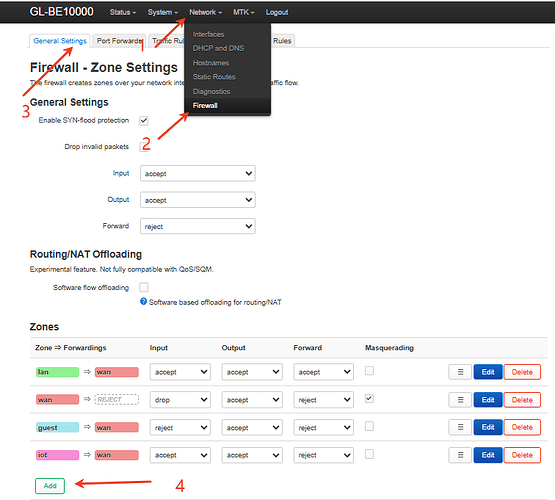Viewport: 555px width, 500px height.
Task: Click the GL-BE10000 brand title
Action: tap(62, 12)
